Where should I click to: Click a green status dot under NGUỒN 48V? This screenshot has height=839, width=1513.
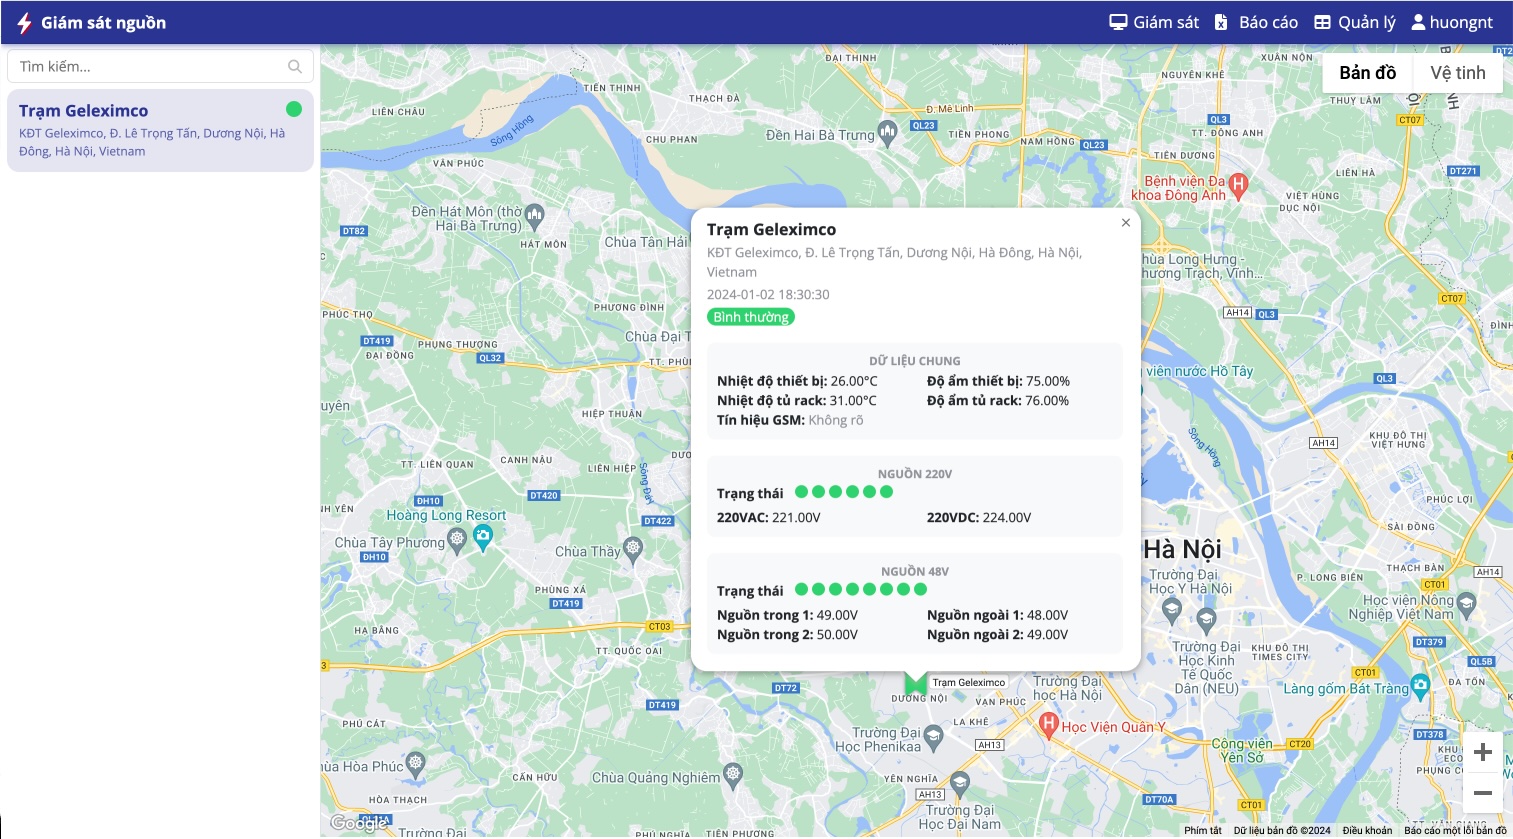coord(803,589)
